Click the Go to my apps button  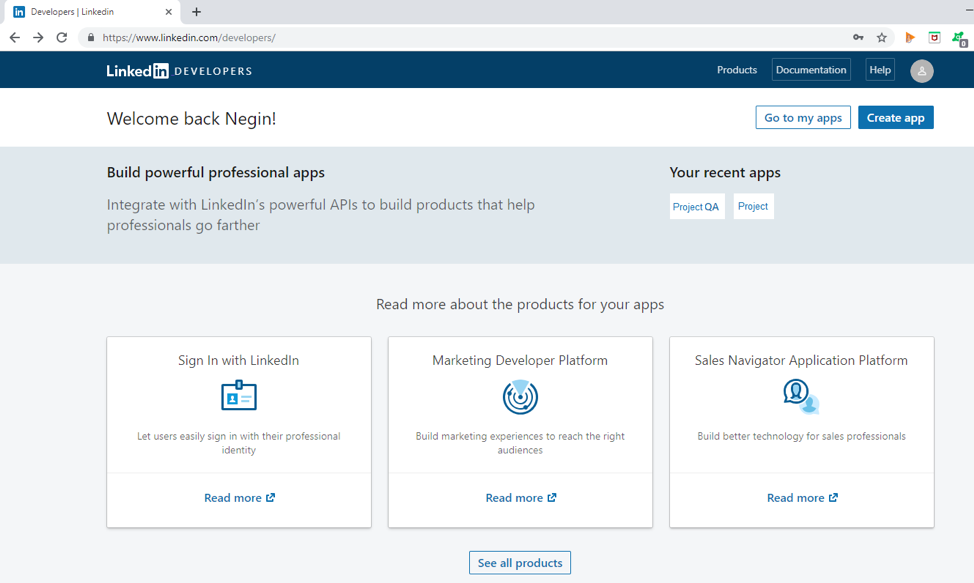[803, 117]
